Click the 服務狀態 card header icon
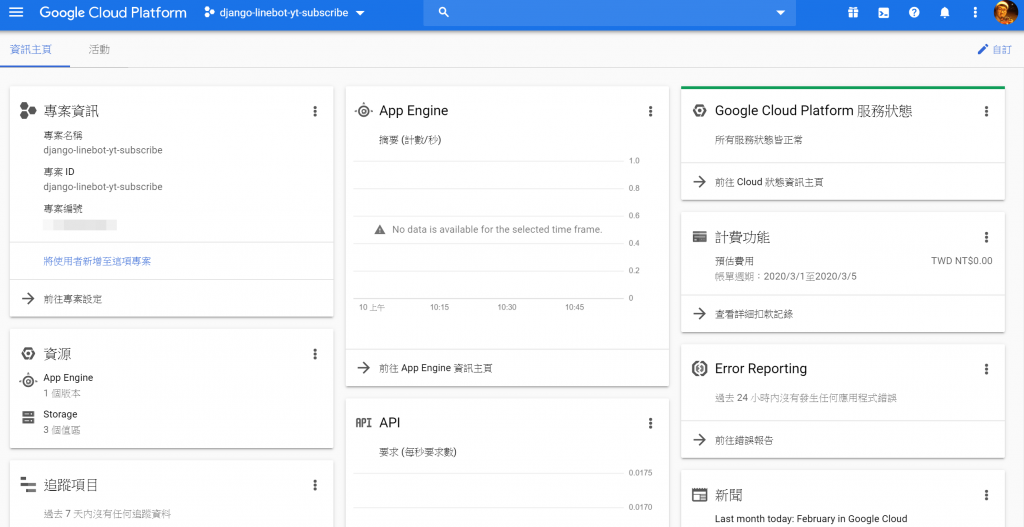Image resolution: width=1024 pixels, height=527 pixels. click(x=699, y=111)
